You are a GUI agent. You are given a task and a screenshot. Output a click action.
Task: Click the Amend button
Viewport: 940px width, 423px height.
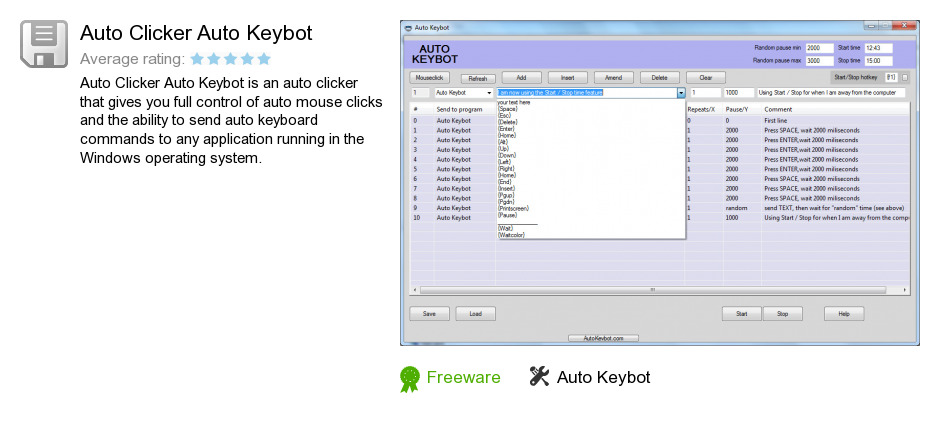pyautogui.click(x=614, y=78)
